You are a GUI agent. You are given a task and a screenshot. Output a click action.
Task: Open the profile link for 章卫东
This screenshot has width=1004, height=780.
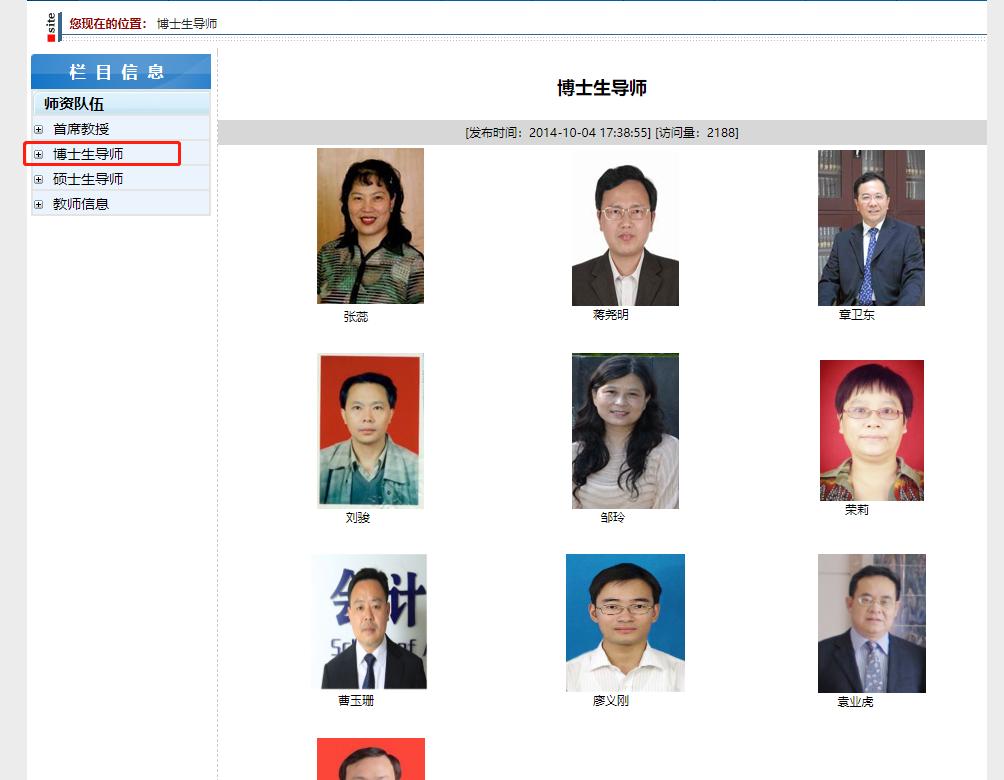point(871,227)
